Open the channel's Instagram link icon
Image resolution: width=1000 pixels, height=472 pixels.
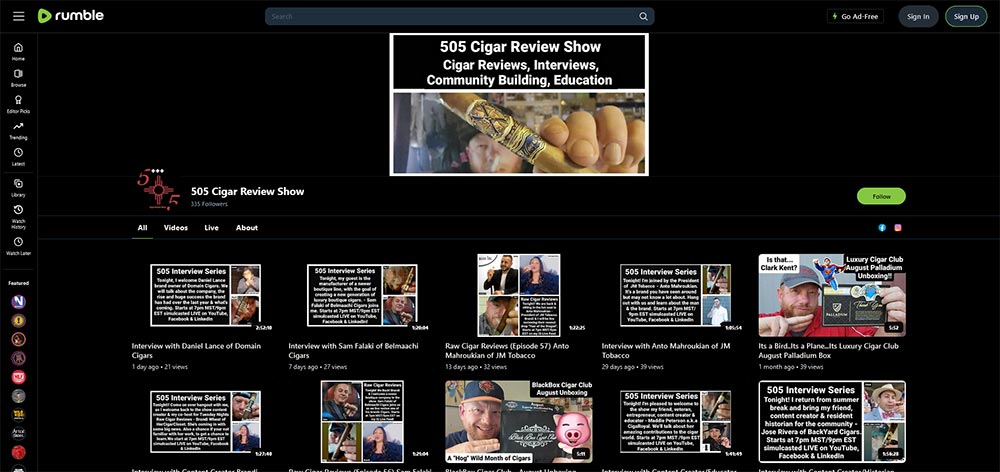[x=898, y=228]
